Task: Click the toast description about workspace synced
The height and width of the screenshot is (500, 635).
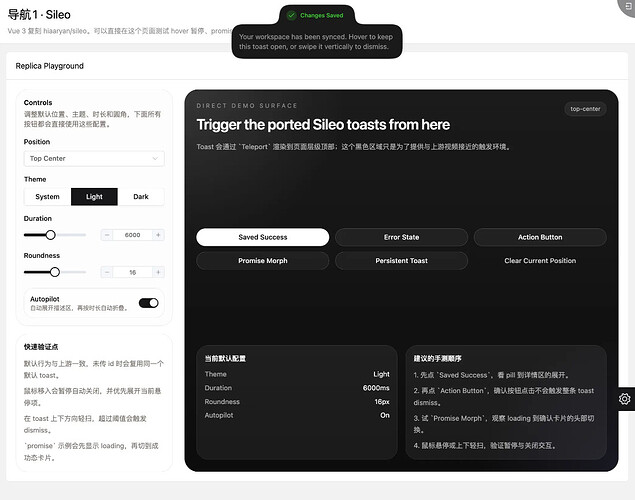Action: (316, 42)
